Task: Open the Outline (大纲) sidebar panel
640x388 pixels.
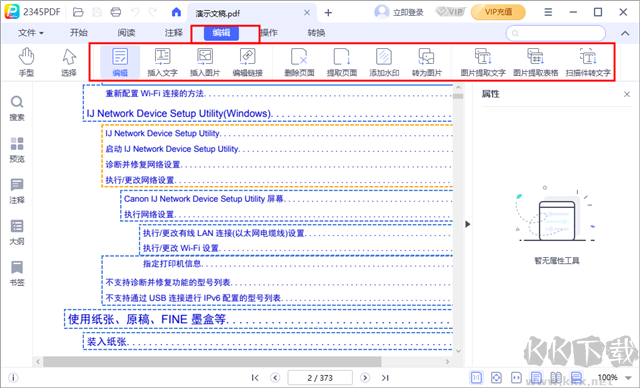Action: [x=17, y=232]
